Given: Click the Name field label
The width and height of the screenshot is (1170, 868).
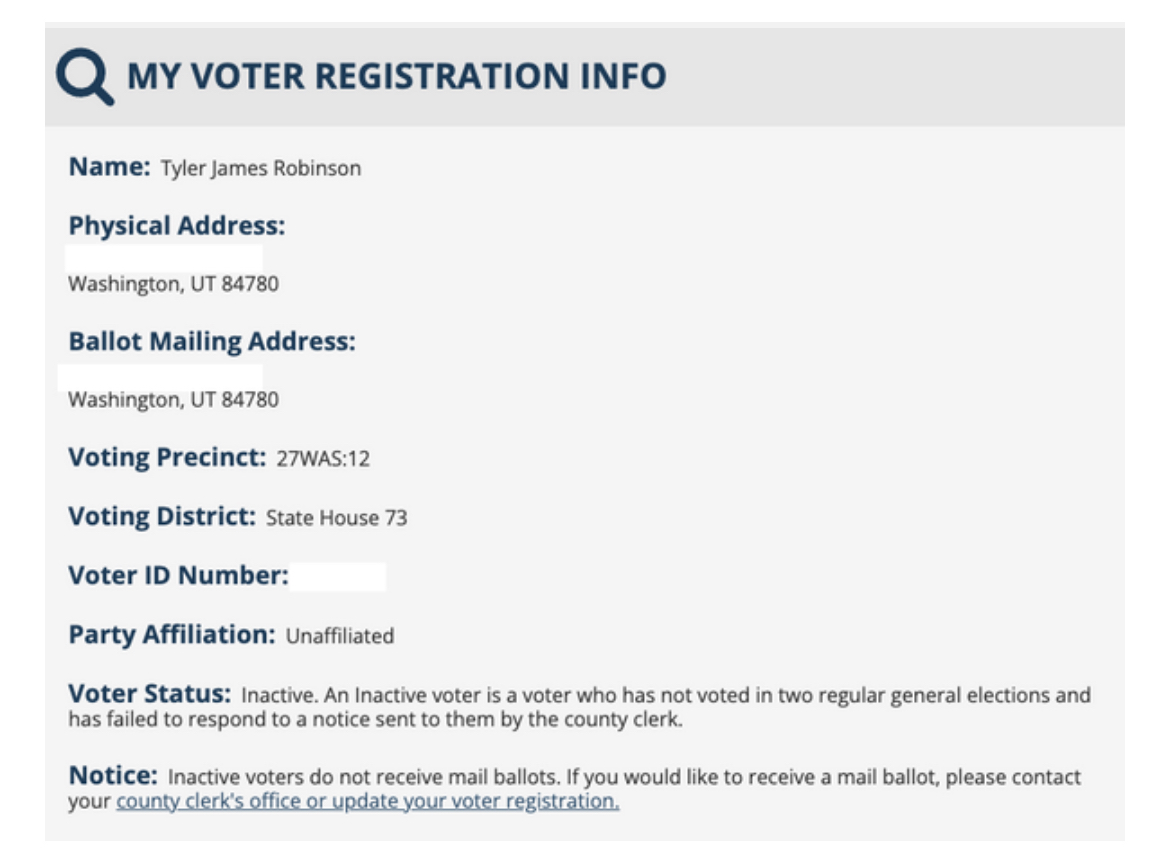Looking at the screenshot, I should point(108,167).
